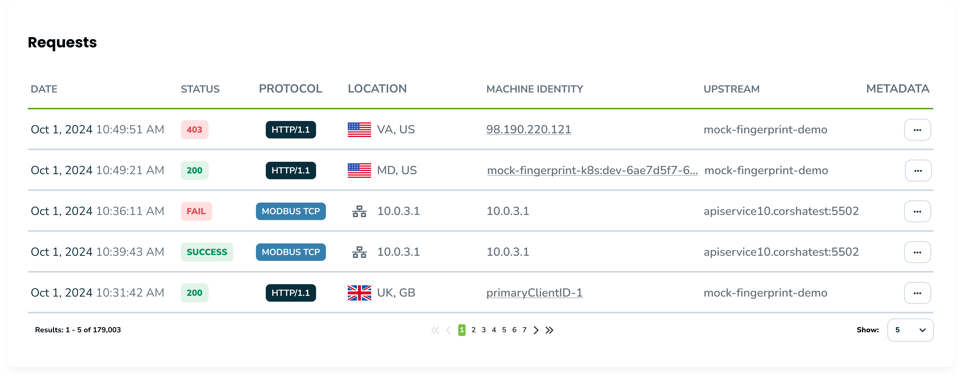Click the US flag beside MD, US
The image size is (961, 376).
click(x=359, y=171)
